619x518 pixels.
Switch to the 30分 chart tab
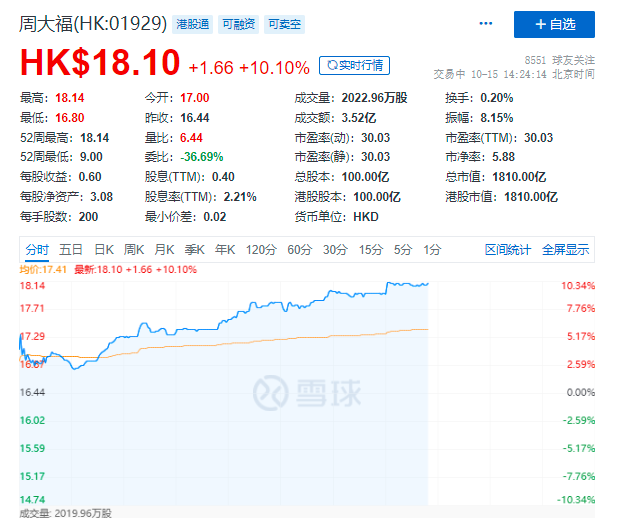point(335,250)
